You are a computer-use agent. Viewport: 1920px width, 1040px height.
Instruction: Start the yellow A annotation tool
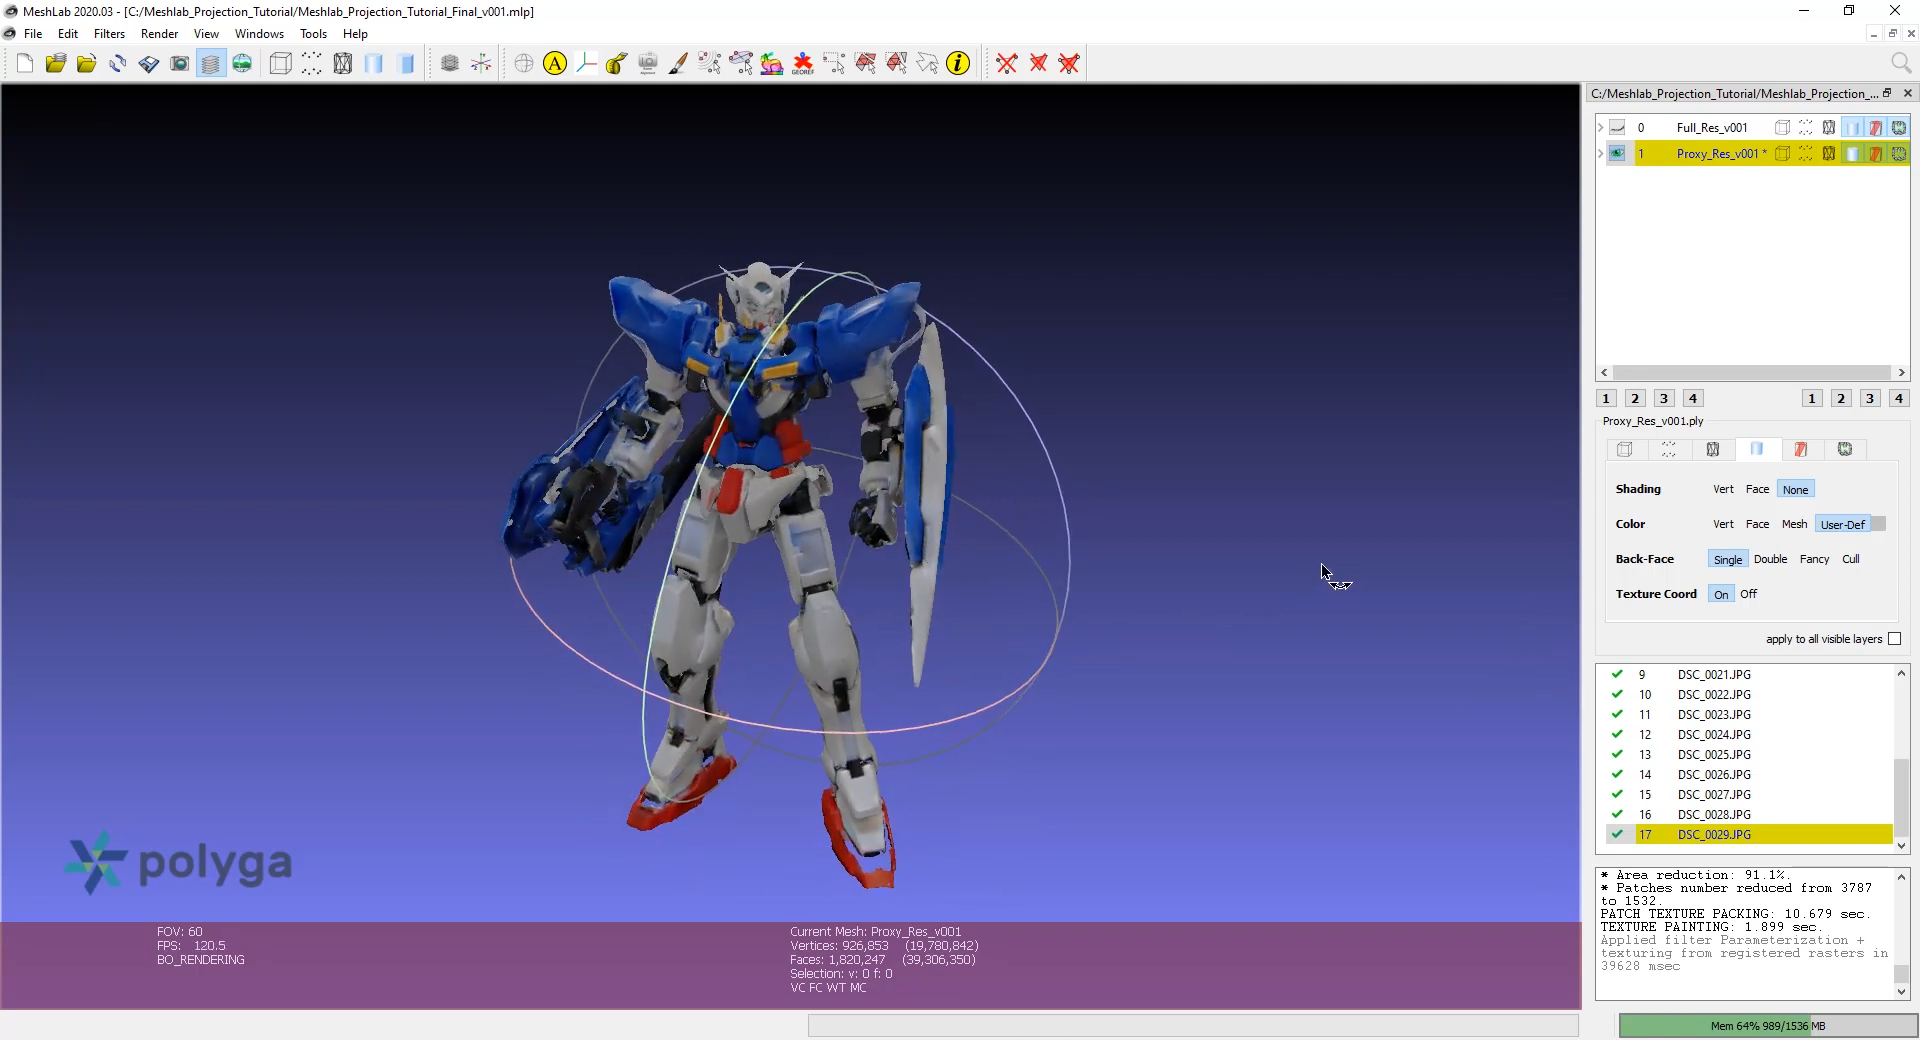[x=555, y=64]
